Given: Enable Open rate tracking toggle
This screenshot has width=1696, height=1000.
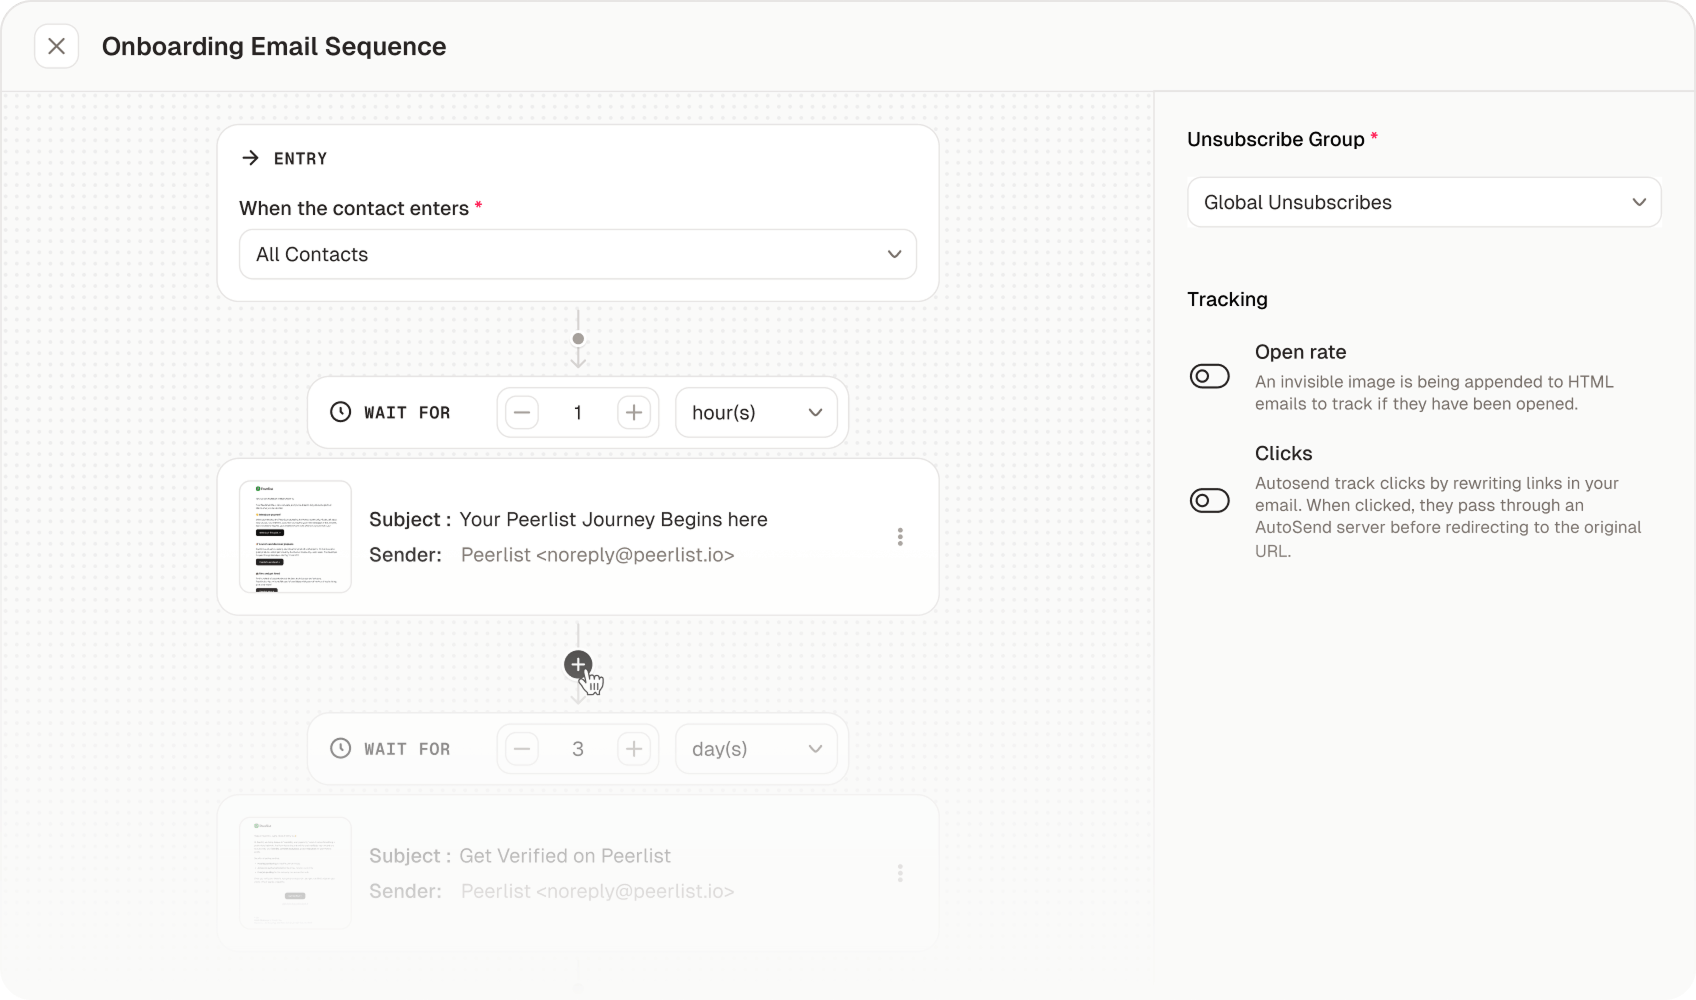Looking at the screenshot, I should coord(1209,377).
